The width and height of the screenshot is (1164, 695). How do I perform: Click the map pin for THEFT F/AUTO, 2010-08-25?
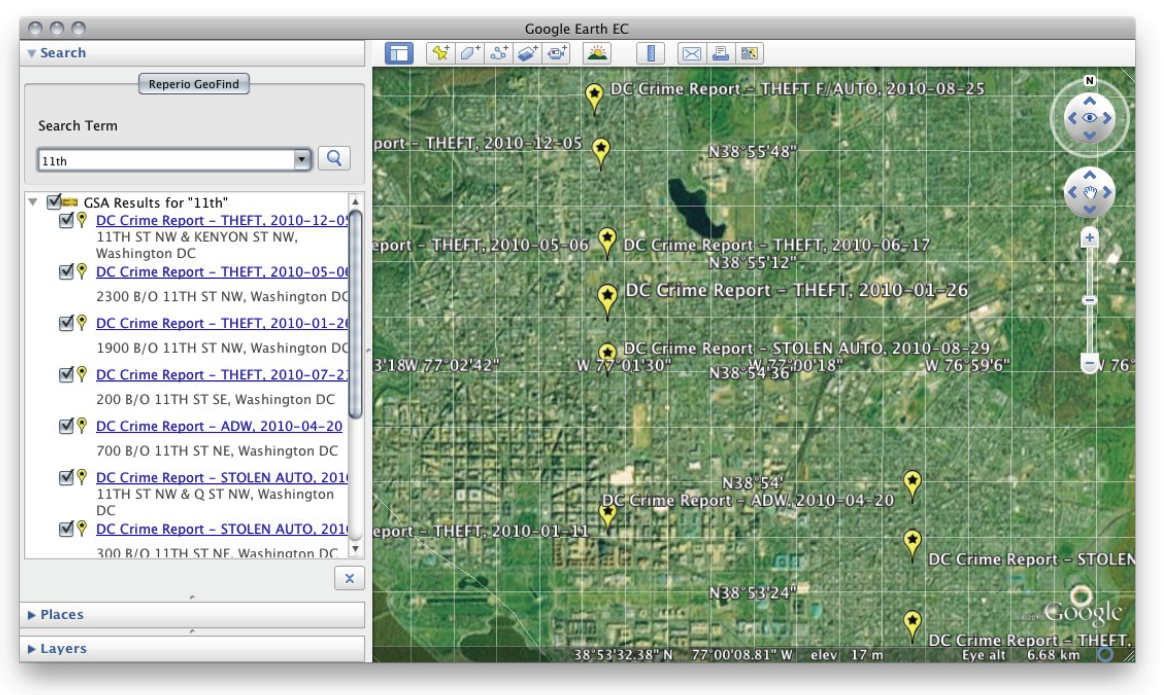click(594, 98)
